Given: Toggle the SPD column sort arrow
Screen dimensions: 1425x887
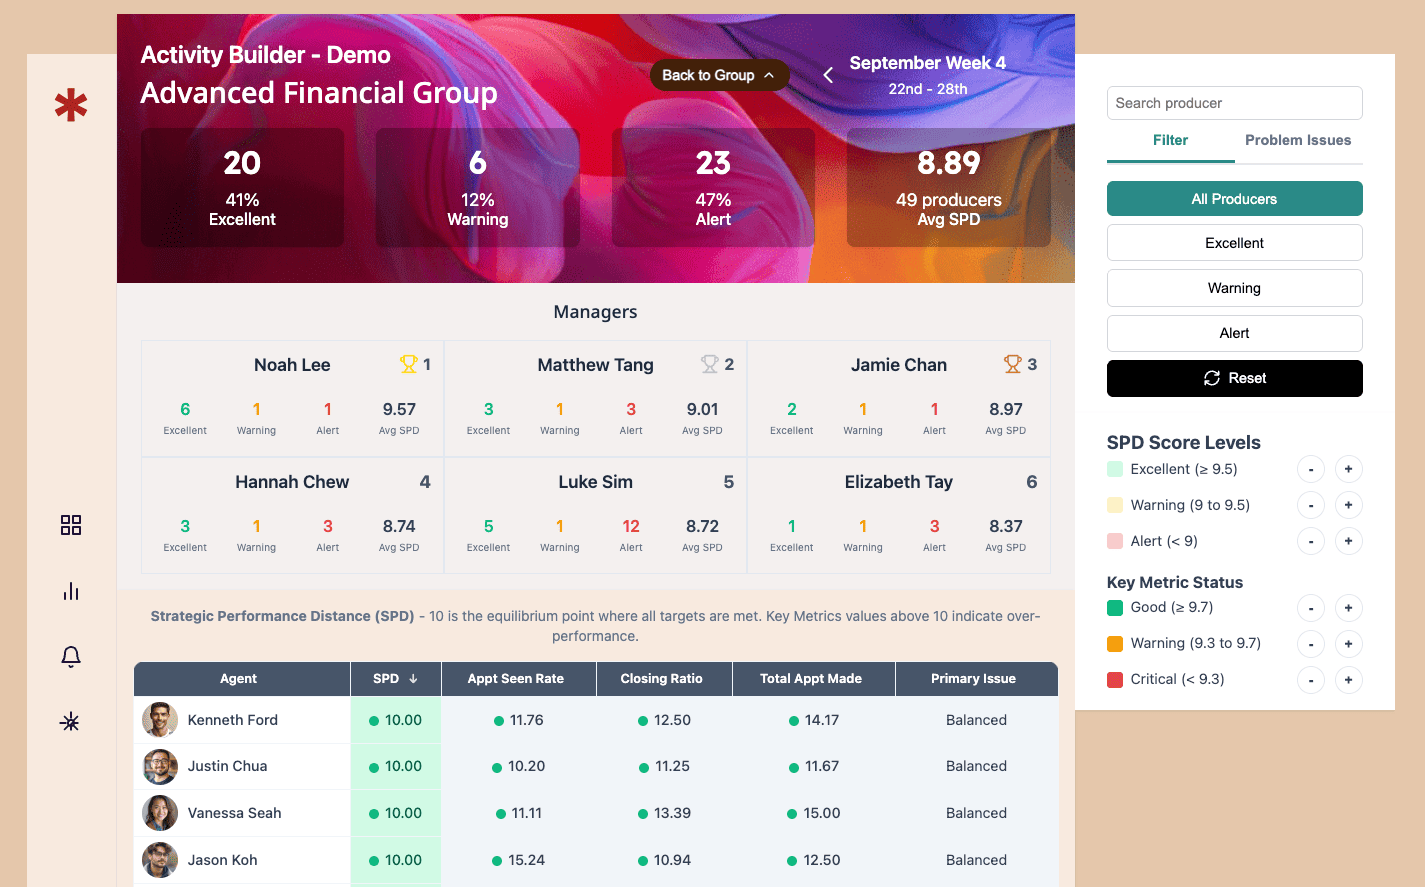Looking at the screenshot, I should tap(414, 678).
